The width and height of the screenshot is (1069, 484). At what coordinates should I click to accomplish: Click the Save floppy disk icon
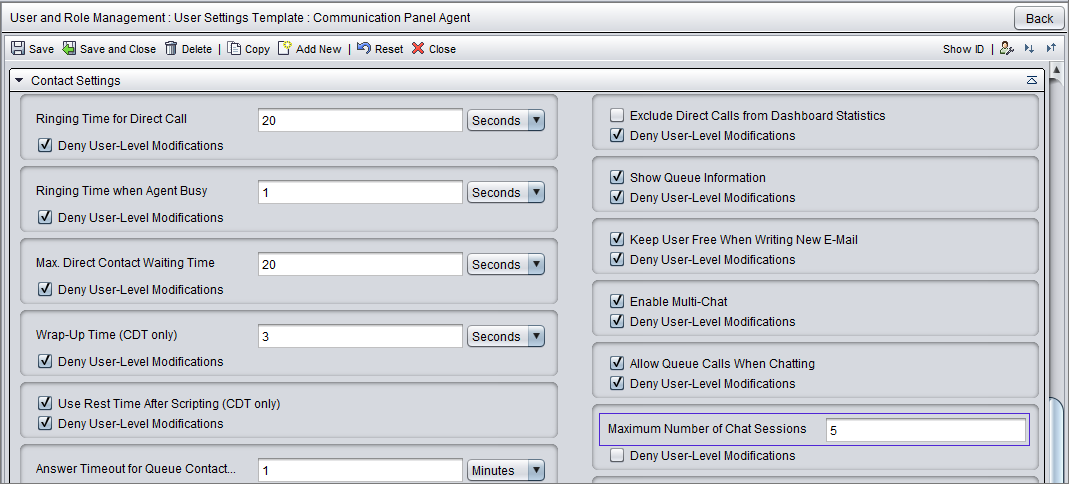[x=18, y=48]
